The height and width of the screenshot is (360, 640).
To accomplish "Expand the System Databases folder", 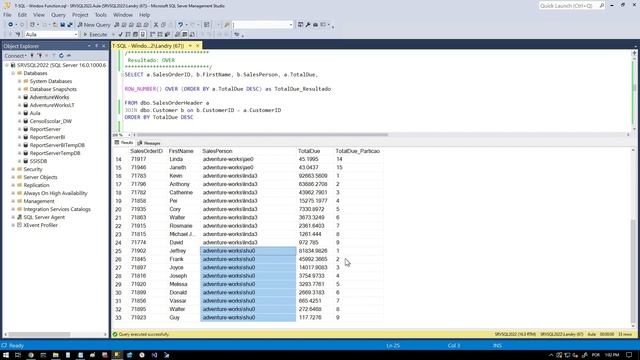I will point(20,81).
